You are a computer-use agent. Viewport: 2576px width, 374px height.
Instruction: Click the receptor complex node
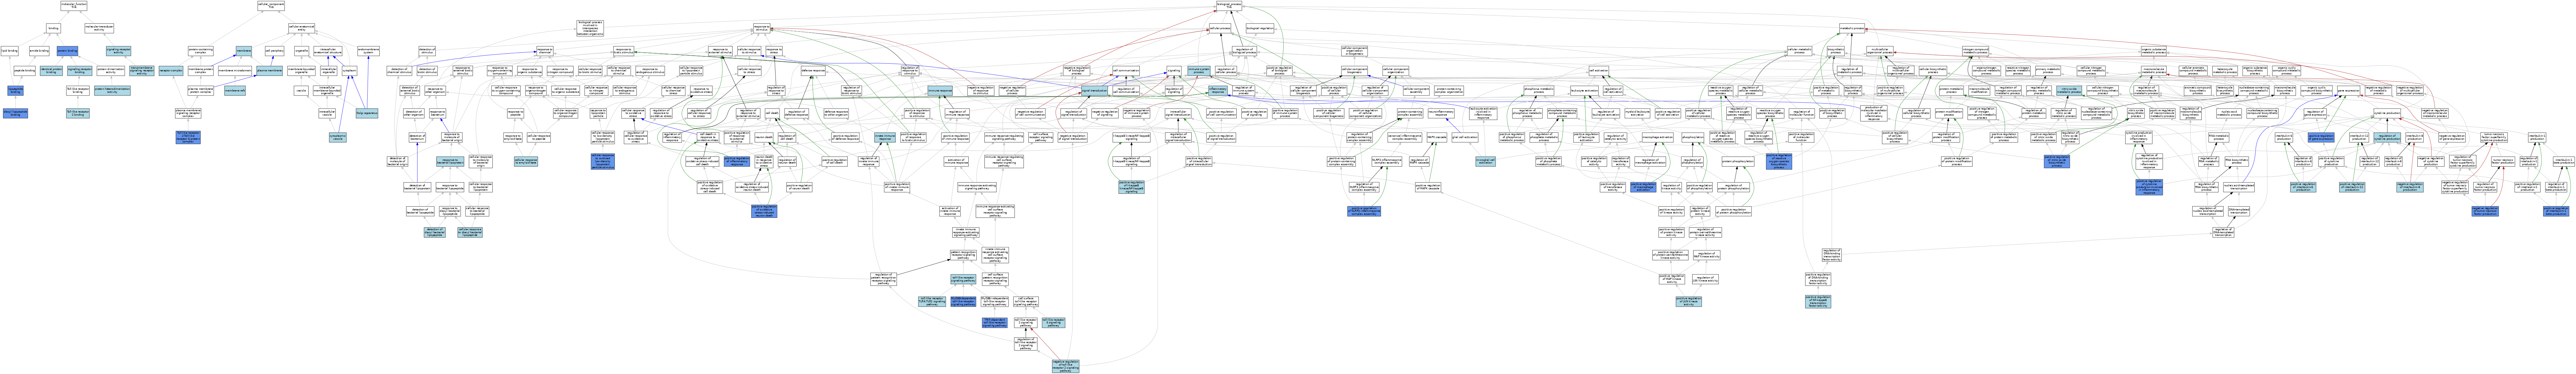click(171, 71)
